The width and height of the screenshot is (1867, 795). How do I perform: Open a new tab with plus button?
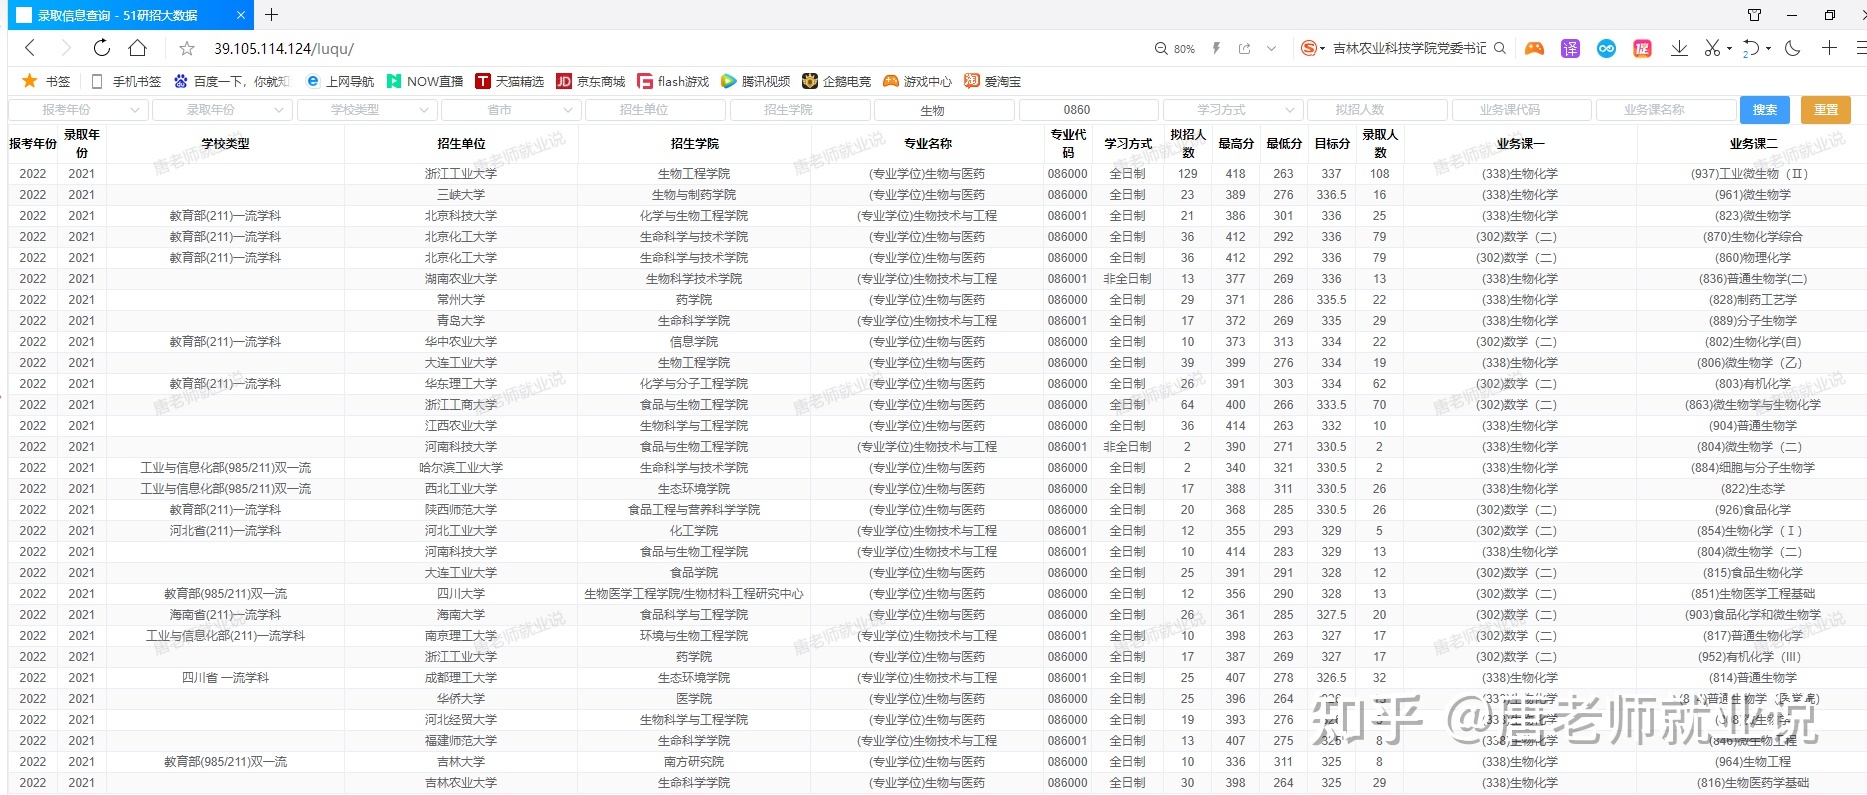[271, 15]
